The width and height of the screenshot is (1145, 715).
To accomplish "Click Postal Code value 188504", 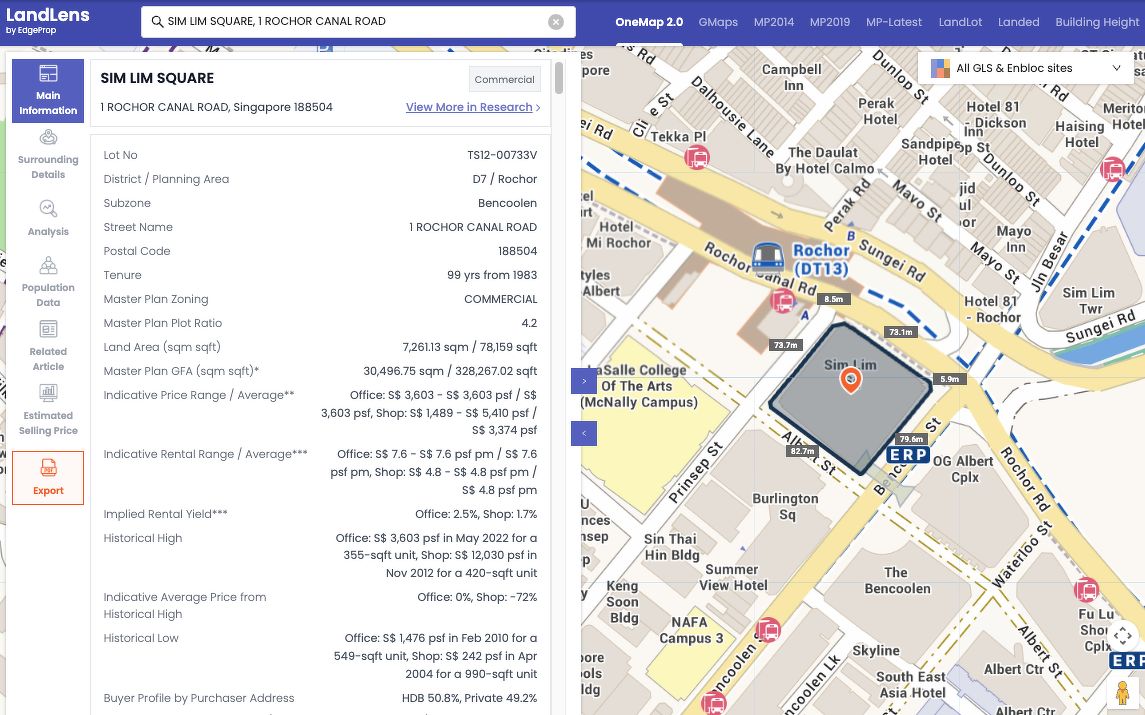I will [x=518, y=251].
